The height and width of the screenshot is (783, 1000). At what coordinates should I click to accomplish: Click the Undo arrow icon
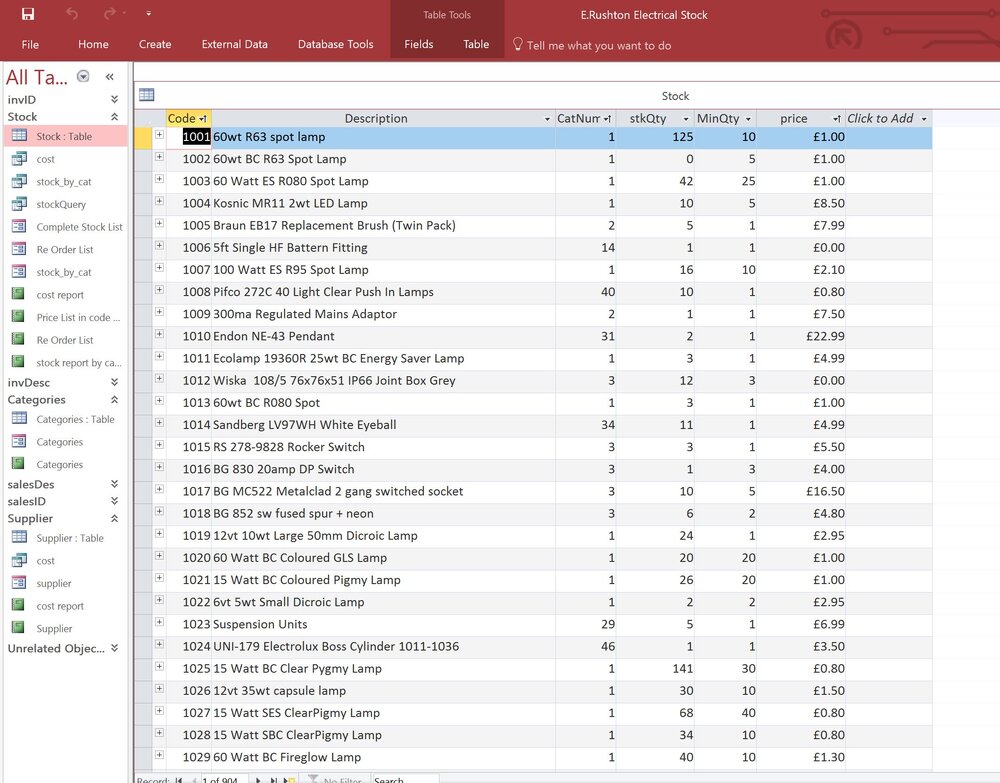tap(72, 13)
